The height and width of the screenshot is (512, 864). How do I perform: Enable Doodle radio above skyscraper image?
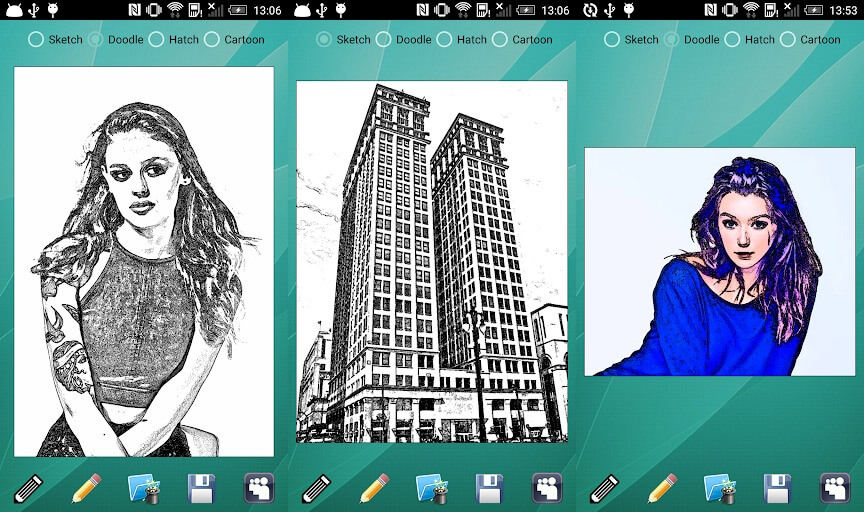[x=384, y=40]
